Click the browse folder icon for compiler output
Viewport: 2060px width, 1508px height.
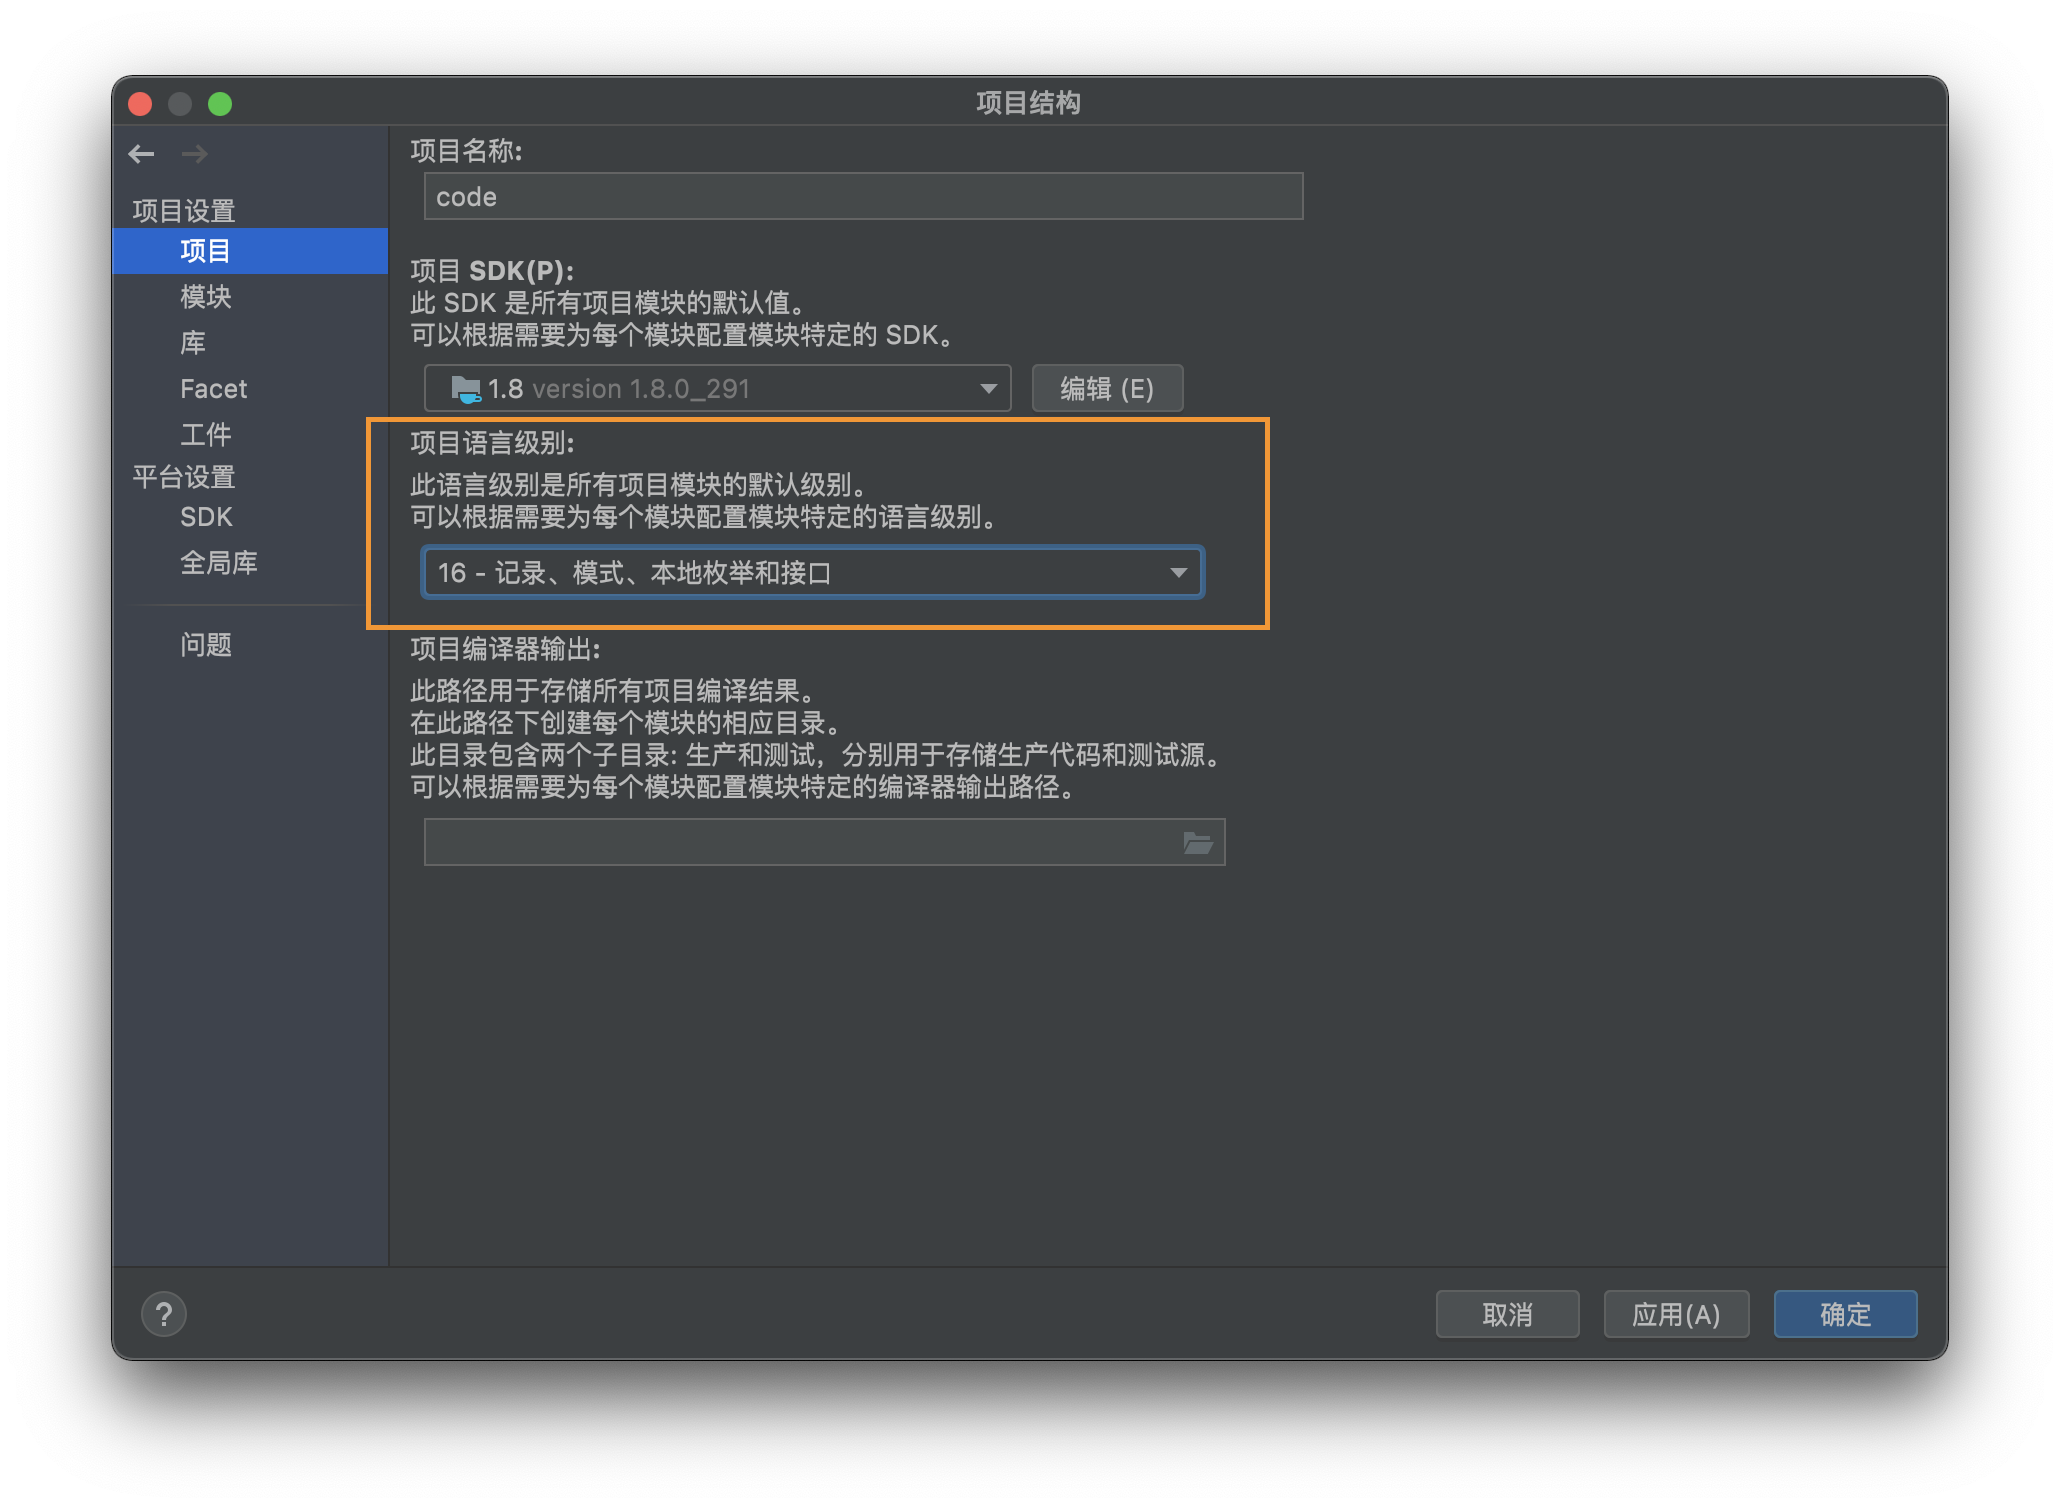[1197, 843]
